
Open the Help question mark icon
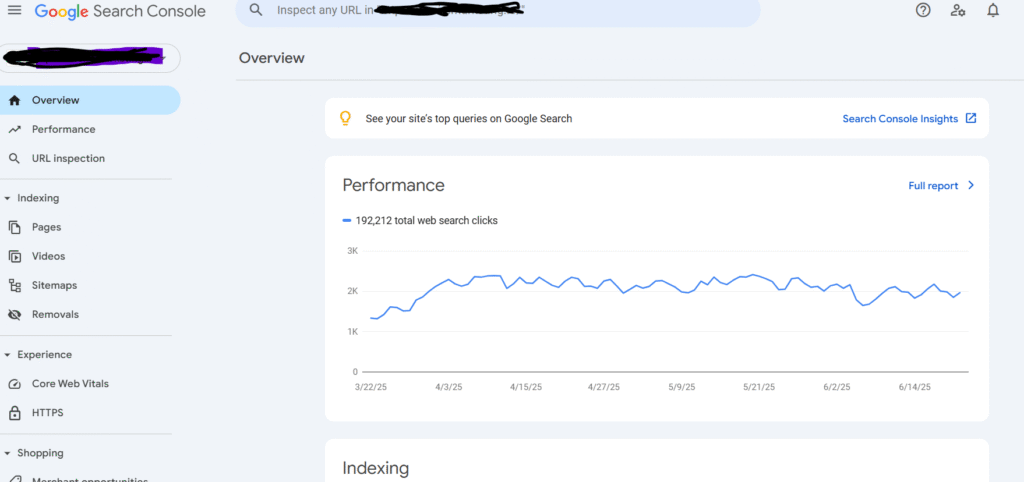click(x=923, y=10)
